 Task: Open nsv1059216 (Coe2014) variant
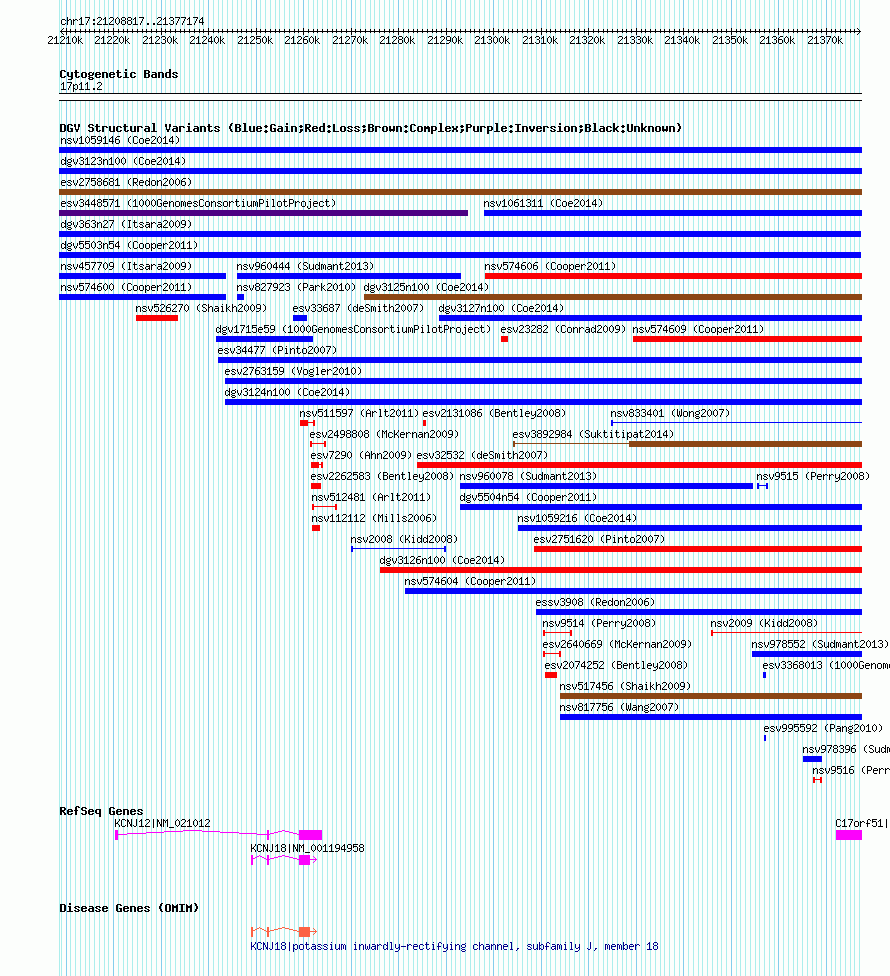pos(577,518)
